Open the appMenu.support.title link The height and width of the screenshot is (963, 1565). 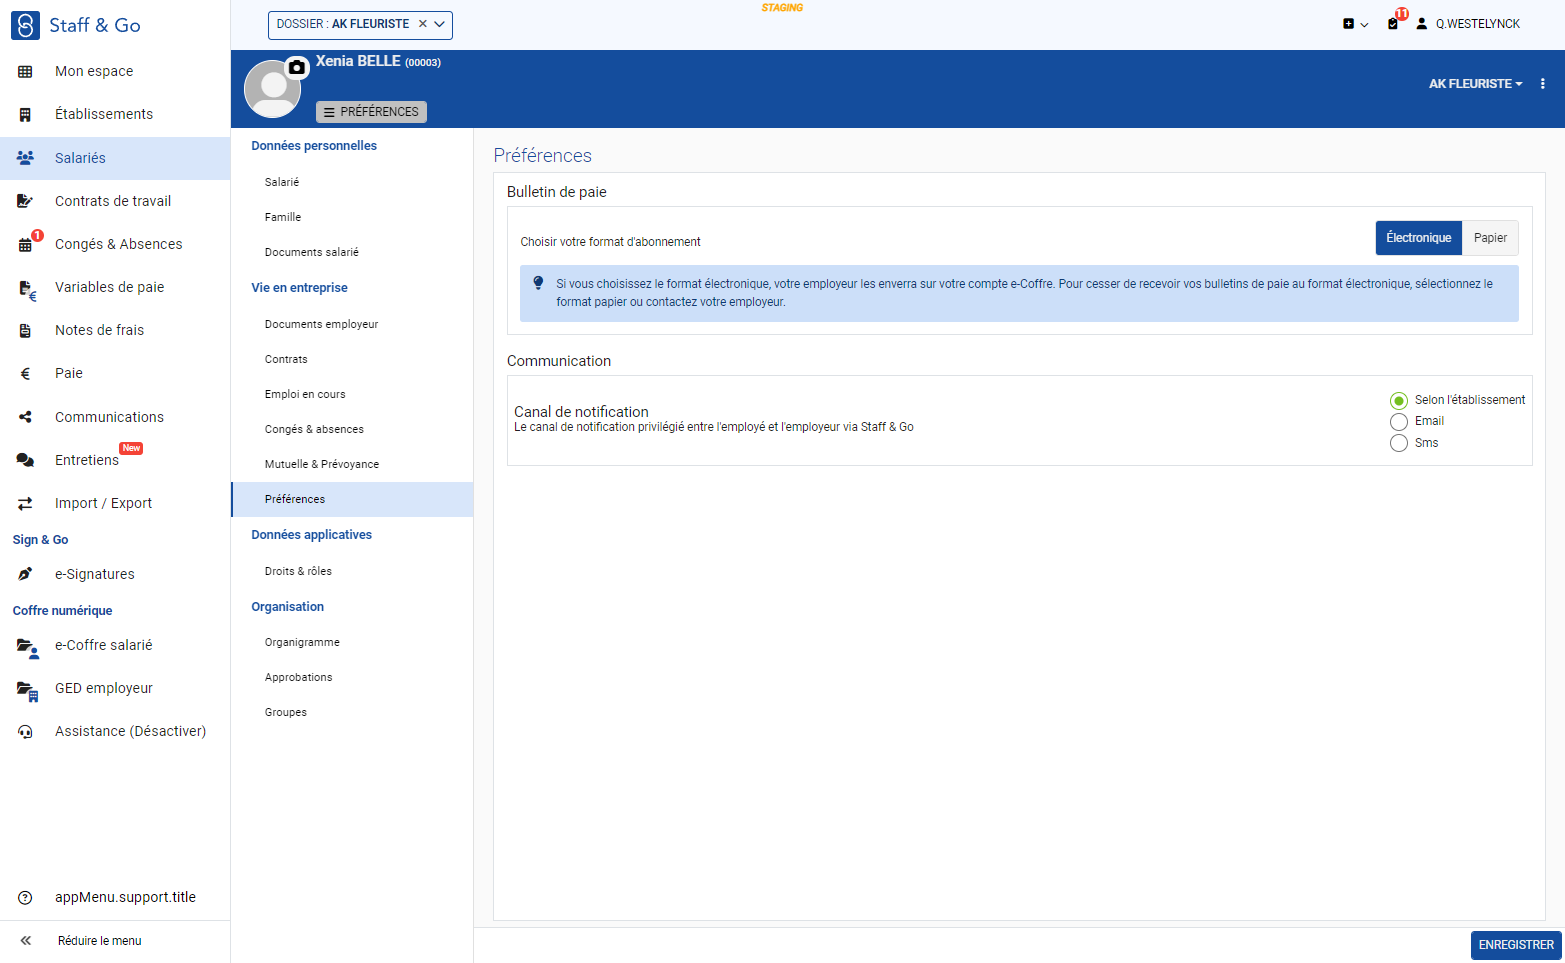point(125,897)
